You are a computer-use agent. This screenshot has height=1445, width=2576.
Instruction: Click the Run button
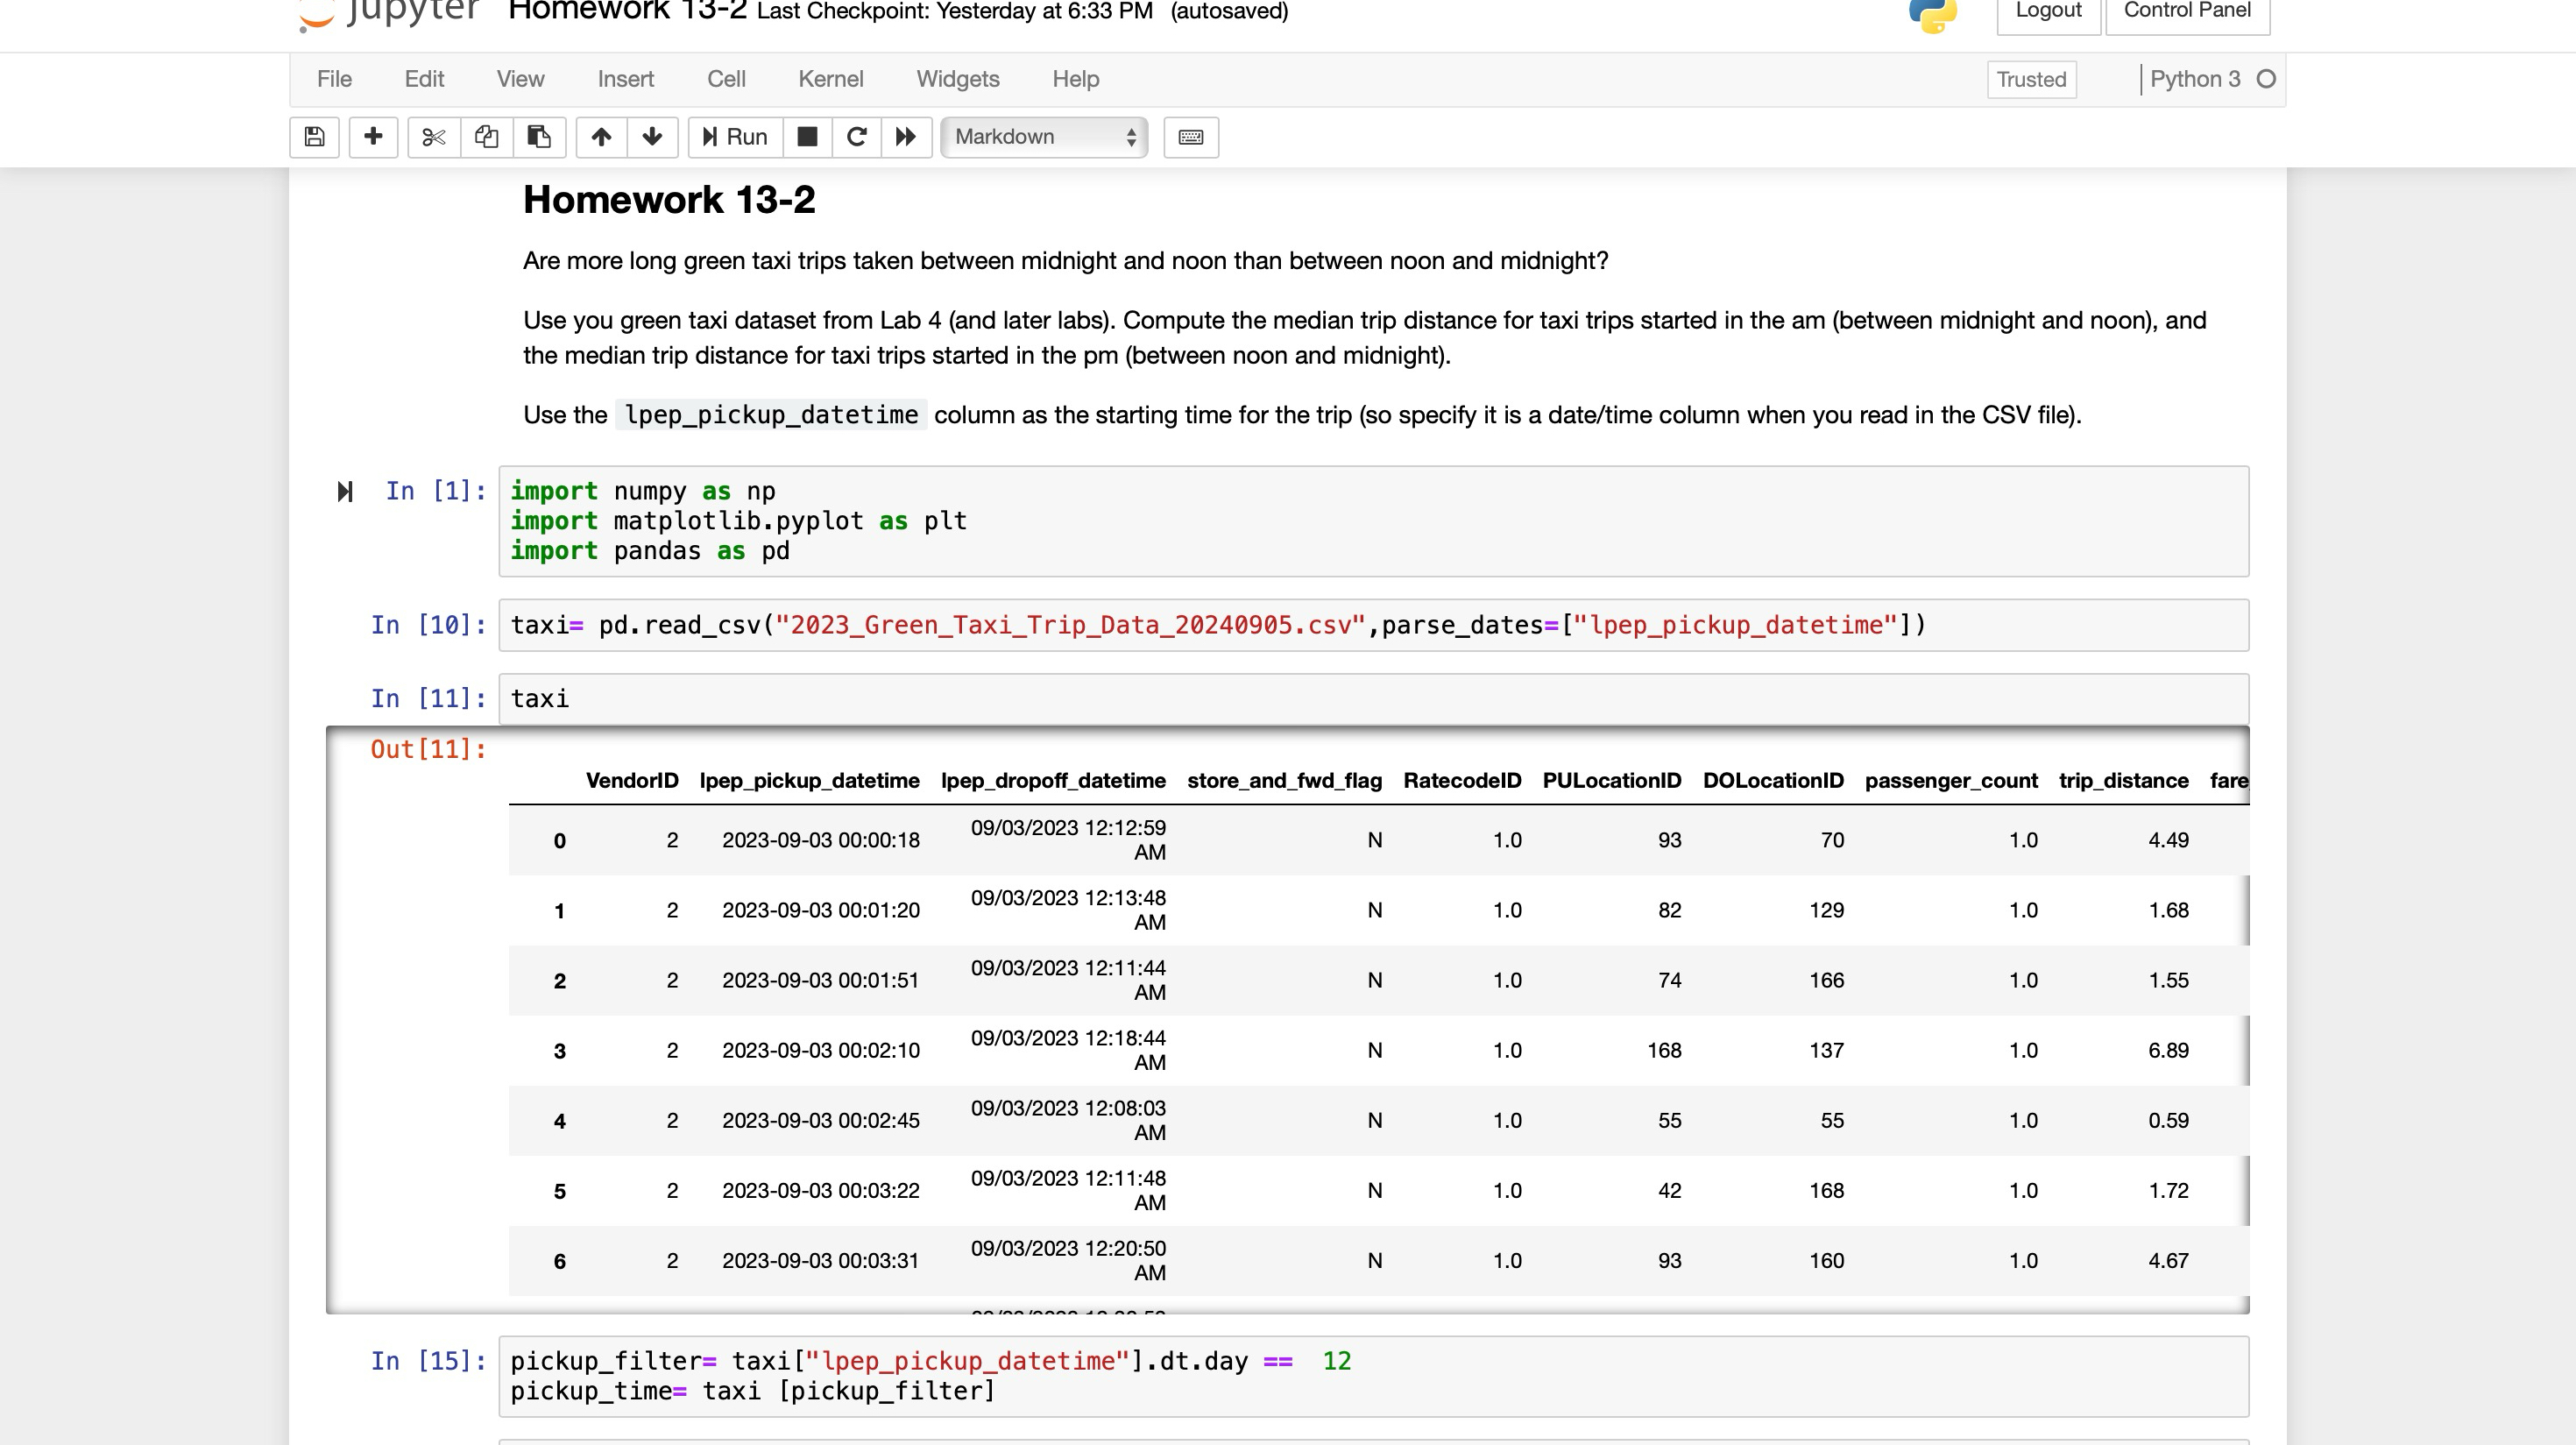tap(735, 137)
